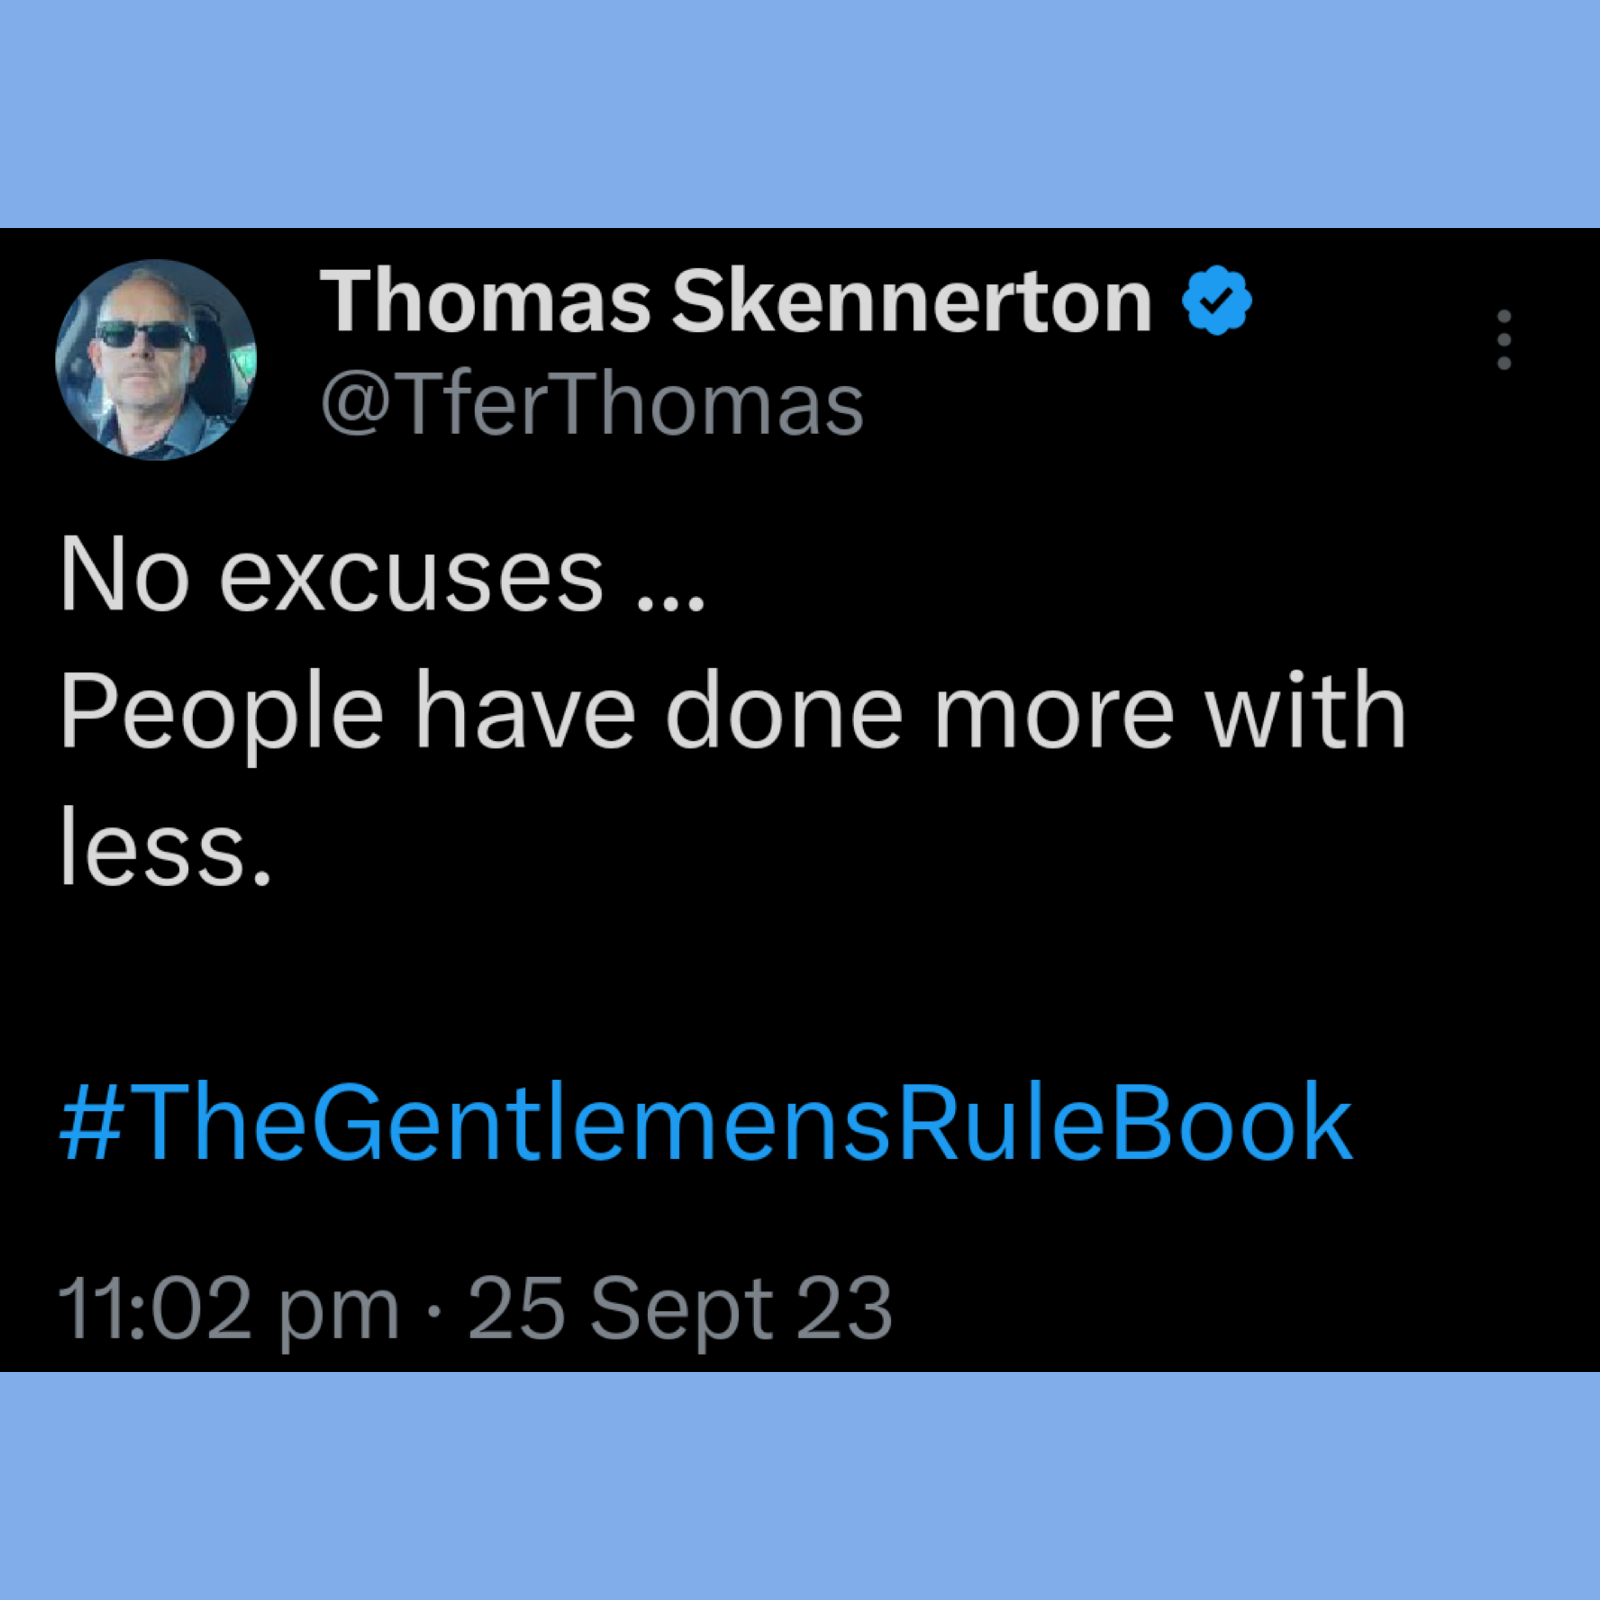Viewport: 1600px width, 1600px height.
Task: Open Thomas Skennerton's round profile photo
Action: point(156,360)
